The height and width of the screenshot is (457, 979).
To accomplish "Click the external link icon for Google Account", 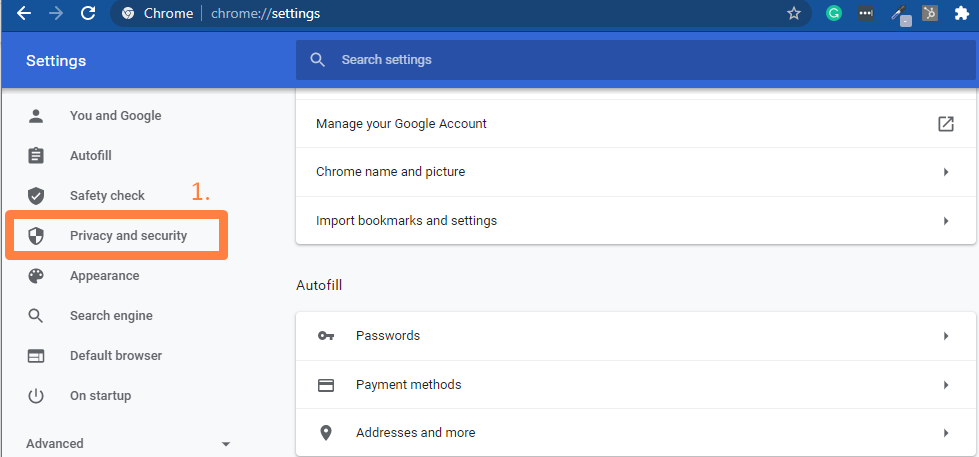I will 945,124.
